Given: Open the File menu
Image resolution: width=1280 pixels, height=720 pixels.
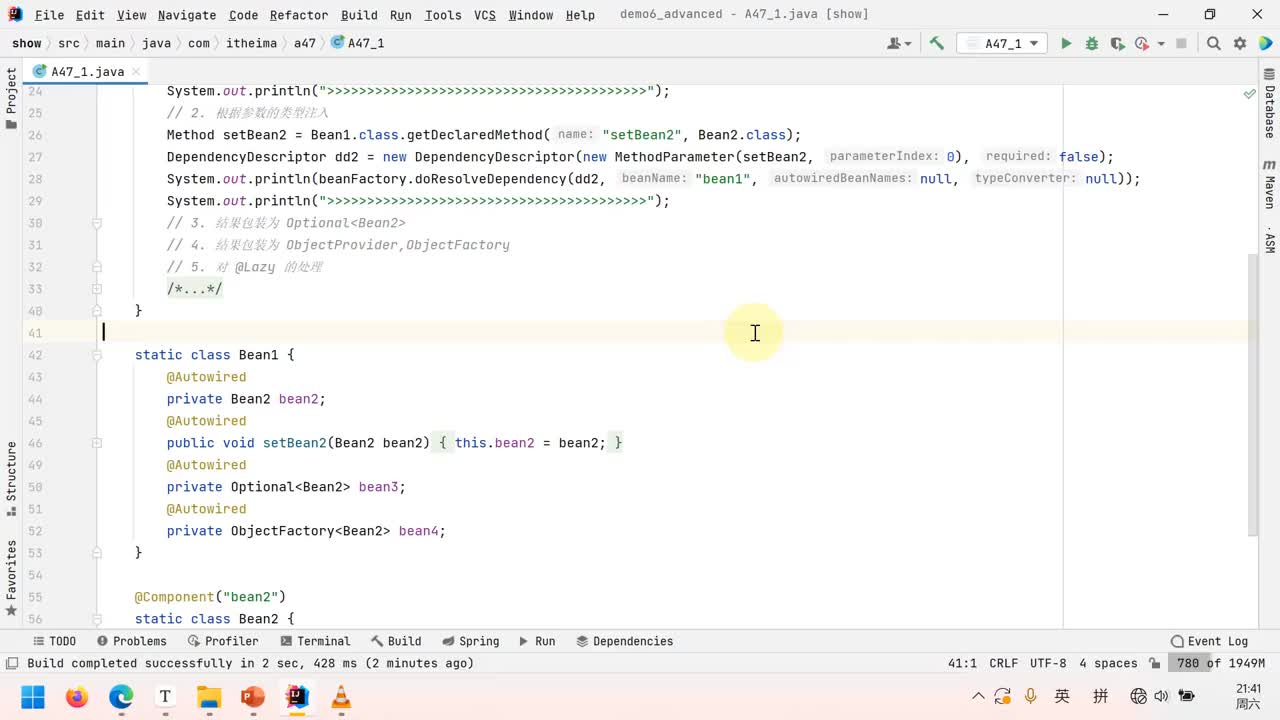Looking at the screenshot, I should coord(49,15).
